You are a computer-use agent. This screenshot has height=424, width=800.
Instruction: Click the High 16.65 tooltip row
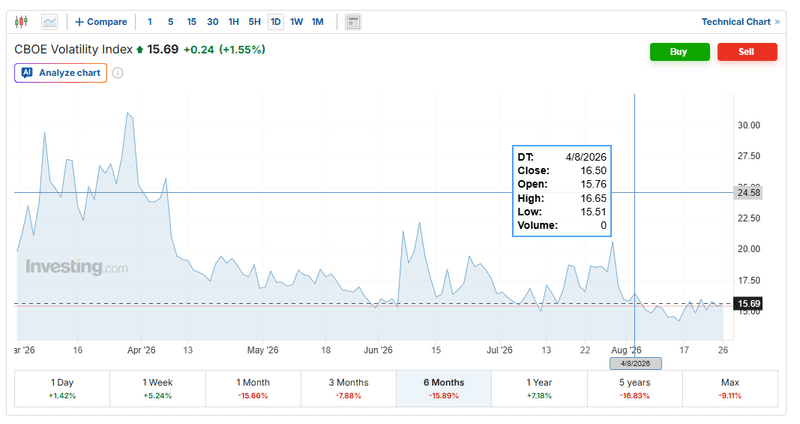click(x=562, y=198)
